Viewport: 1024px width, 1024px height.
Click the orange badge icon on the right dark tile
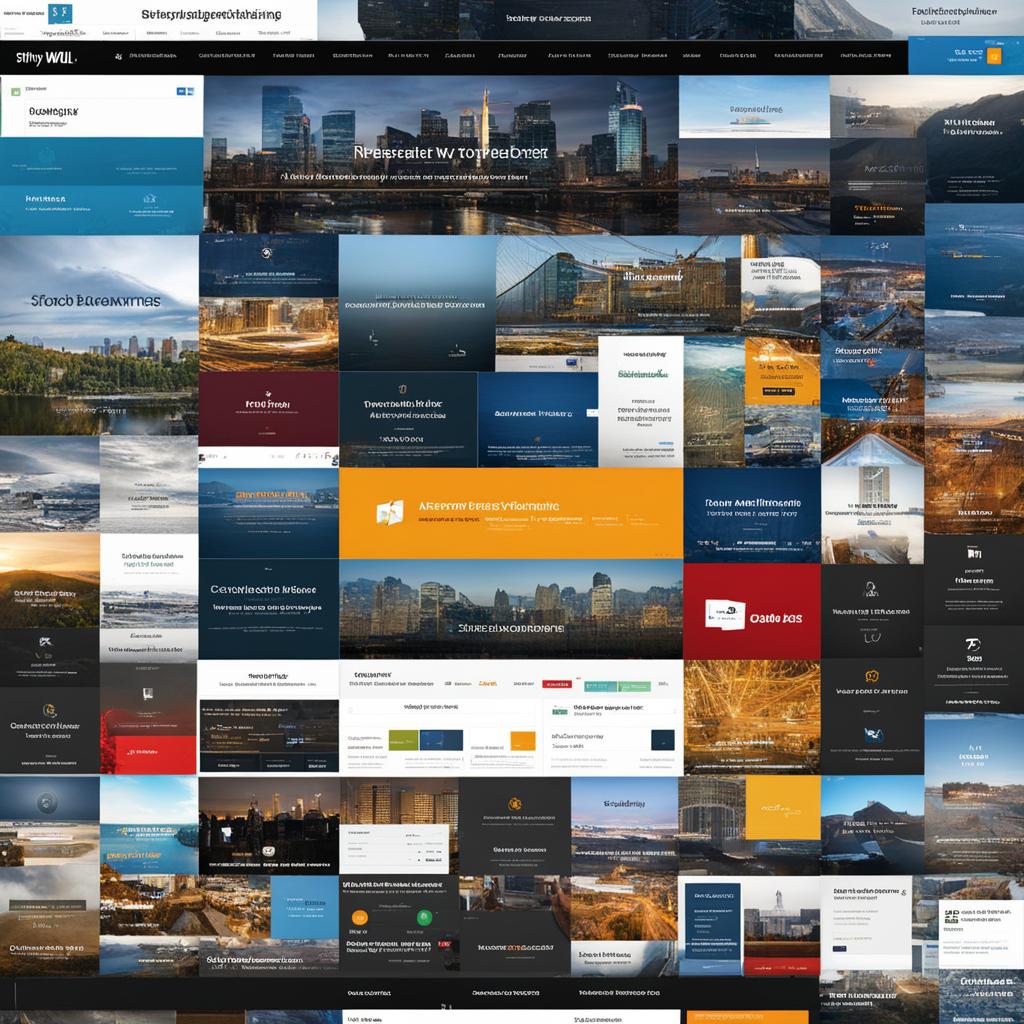pyautogui.click(x=871, y=676)
